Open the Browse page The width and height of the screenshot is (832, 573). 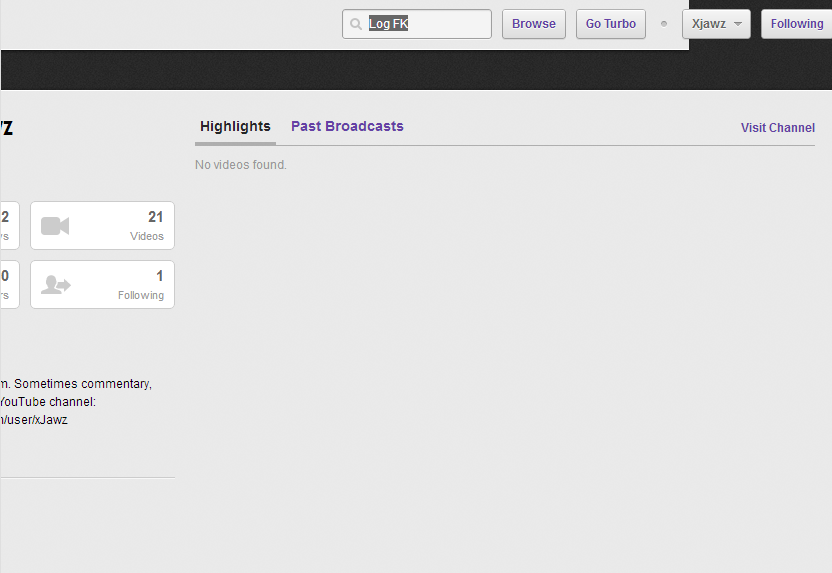[x=534, y=24]
